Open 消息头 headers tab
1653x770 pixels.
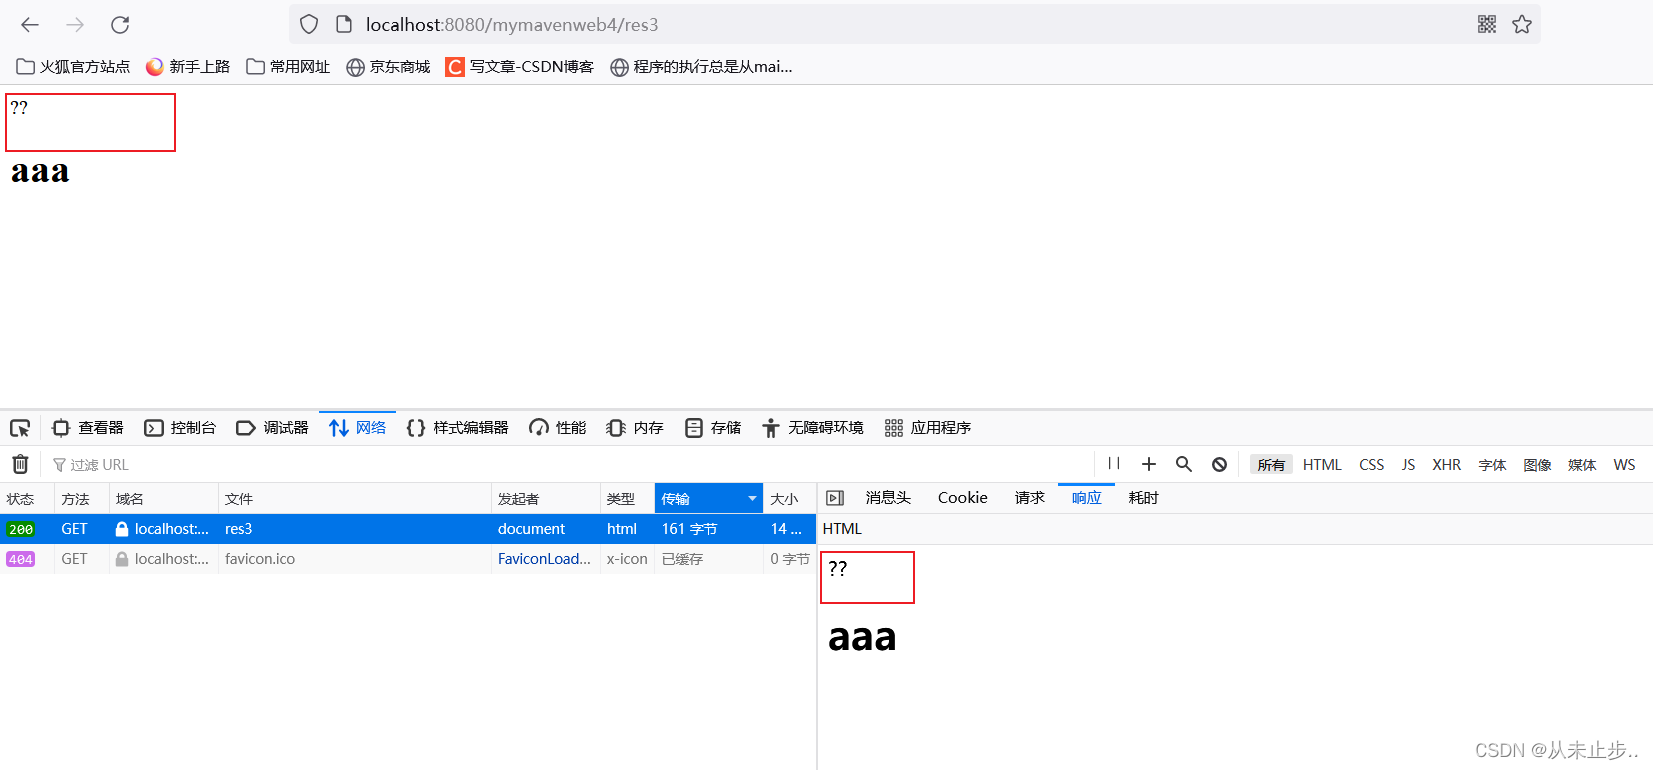pos(888,498)
